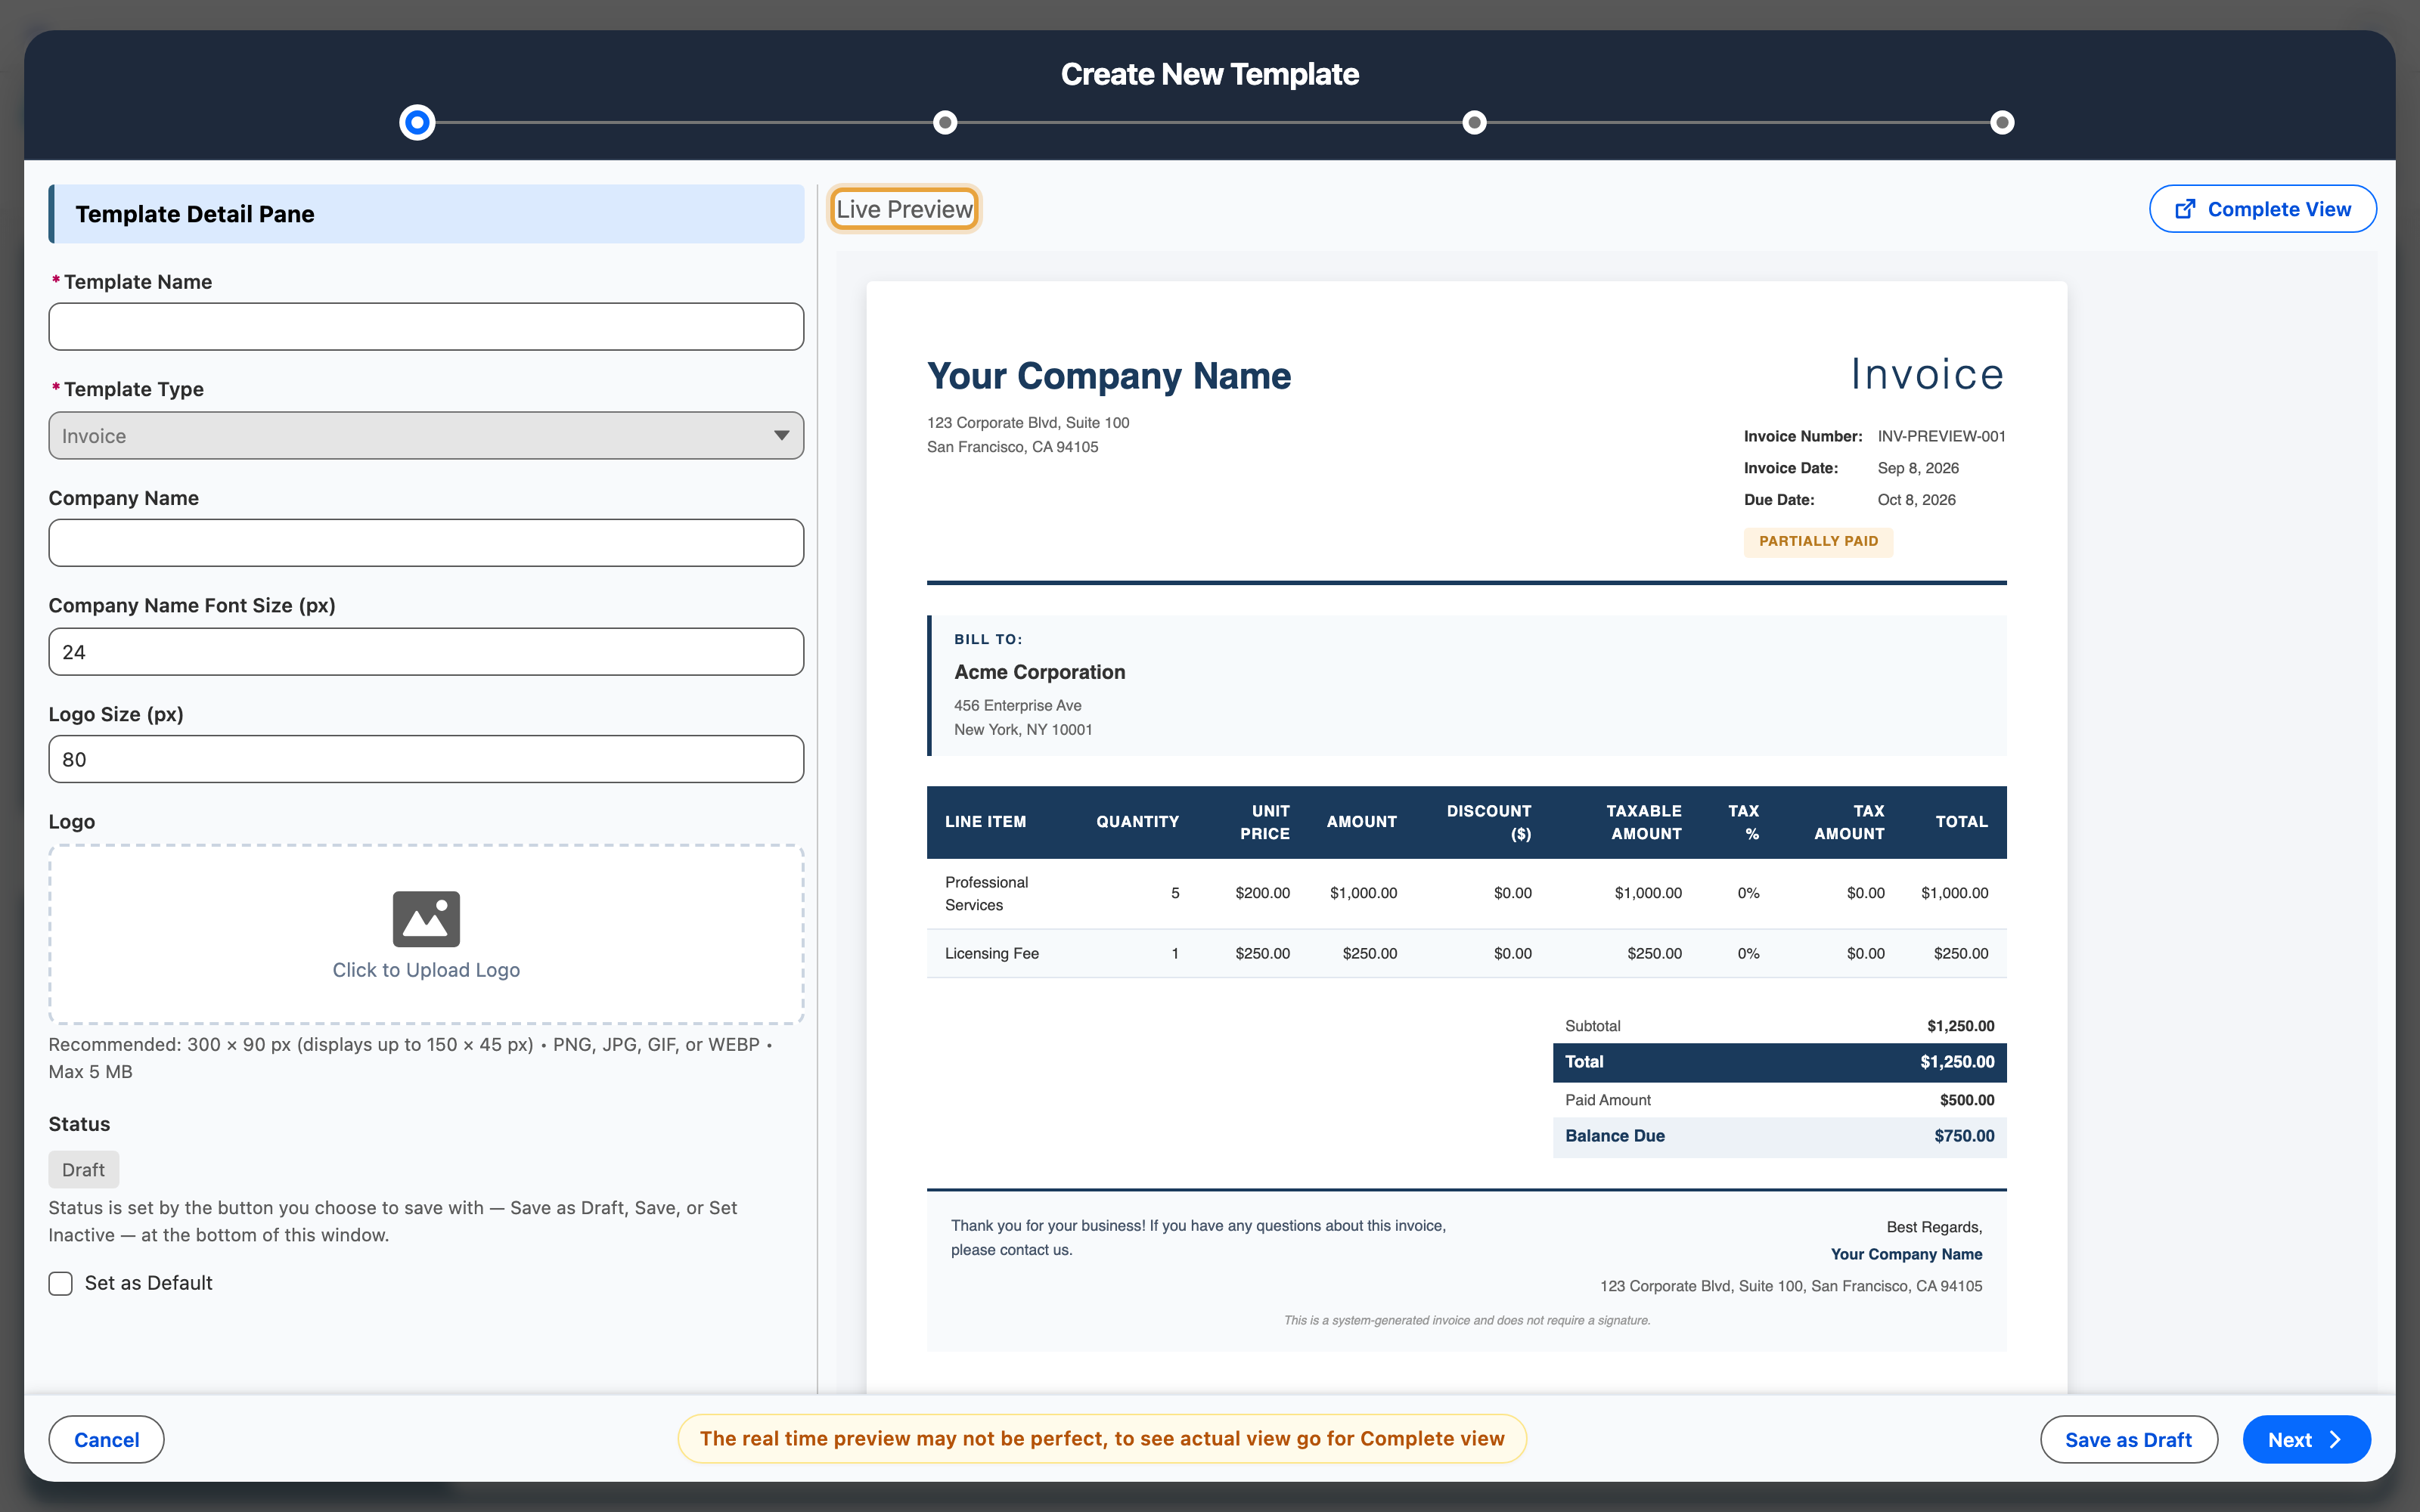The image size is (2420, 1512).
Task: Open the Complete View
Action: [x=2262, y=209]
